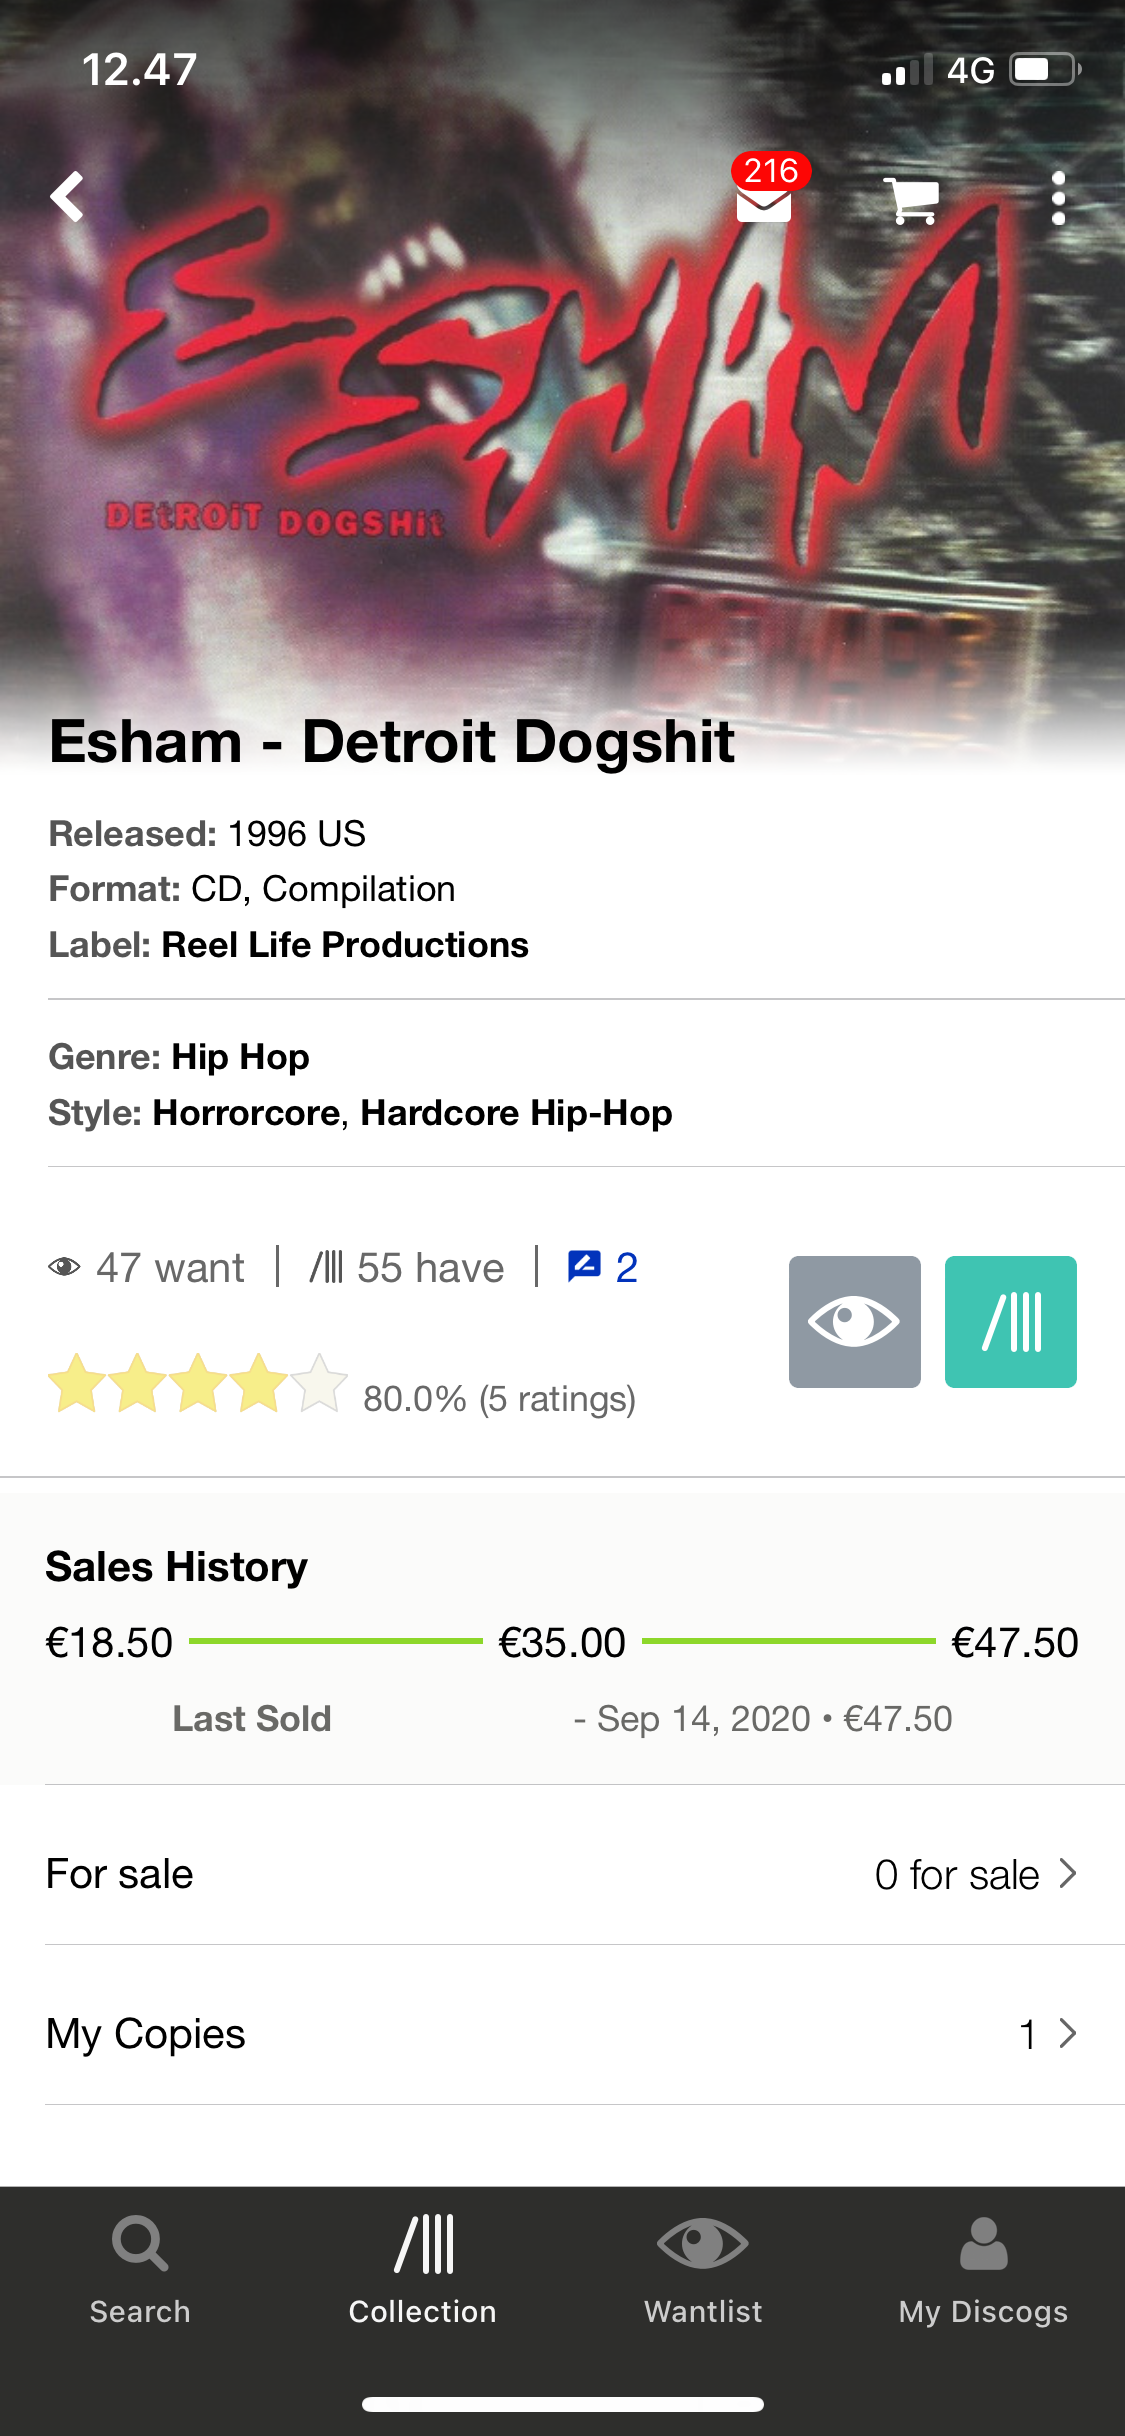The image size is (1125, 2436).
Task: Open the shopping cart
Action: coord(911,200)
